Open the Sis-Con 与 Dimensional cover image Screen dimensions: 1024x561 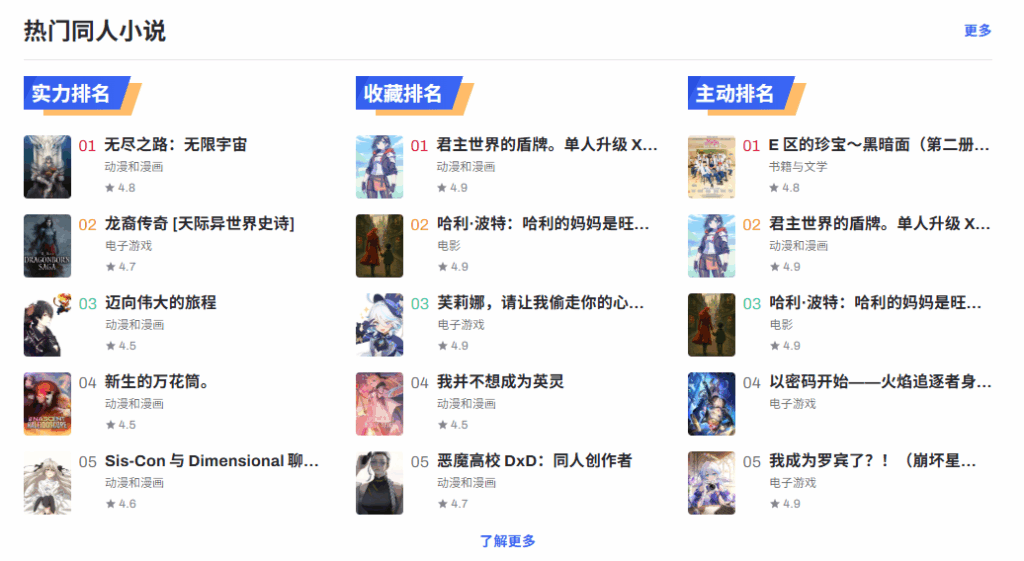[x=47, y=483]
